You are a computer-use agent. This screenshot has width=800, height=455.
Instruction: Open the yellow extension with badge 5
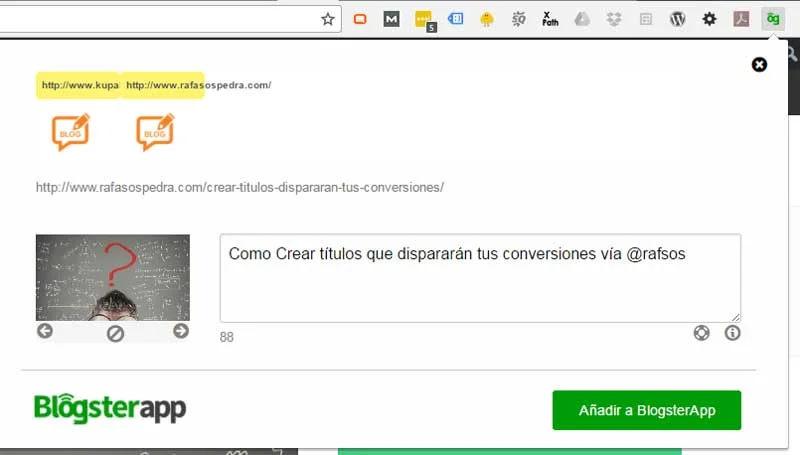click(x=424, y=20)
